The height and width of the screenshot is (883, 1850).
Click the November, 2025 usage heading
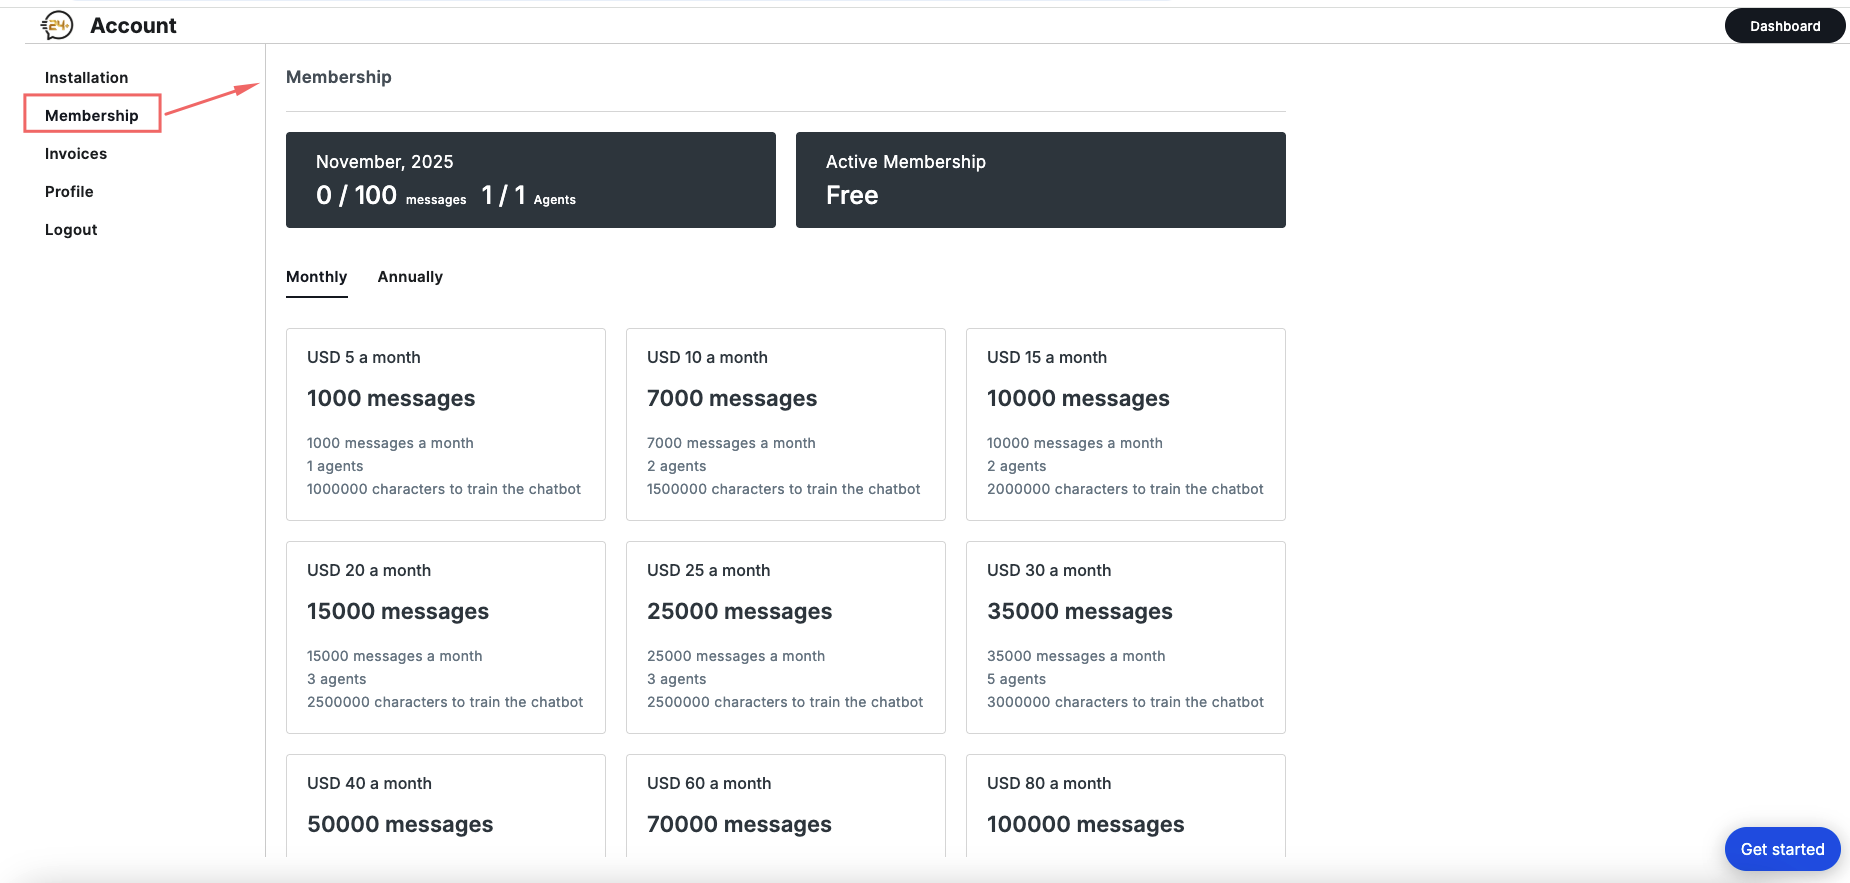384,162
